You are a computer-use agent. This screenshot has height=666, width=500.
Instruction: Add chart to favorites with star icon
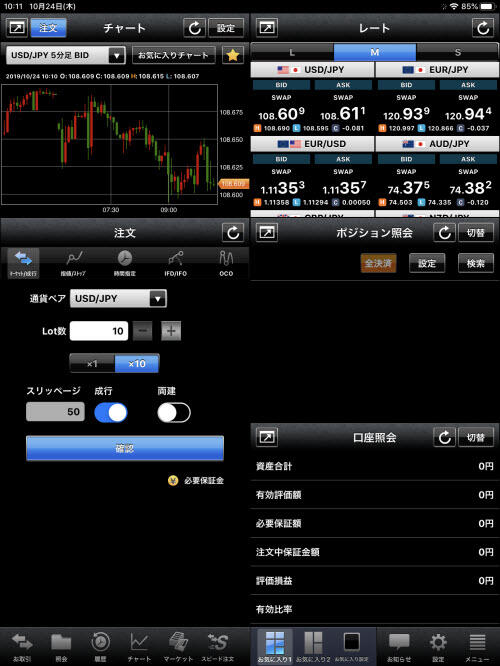tap(233, 55)
